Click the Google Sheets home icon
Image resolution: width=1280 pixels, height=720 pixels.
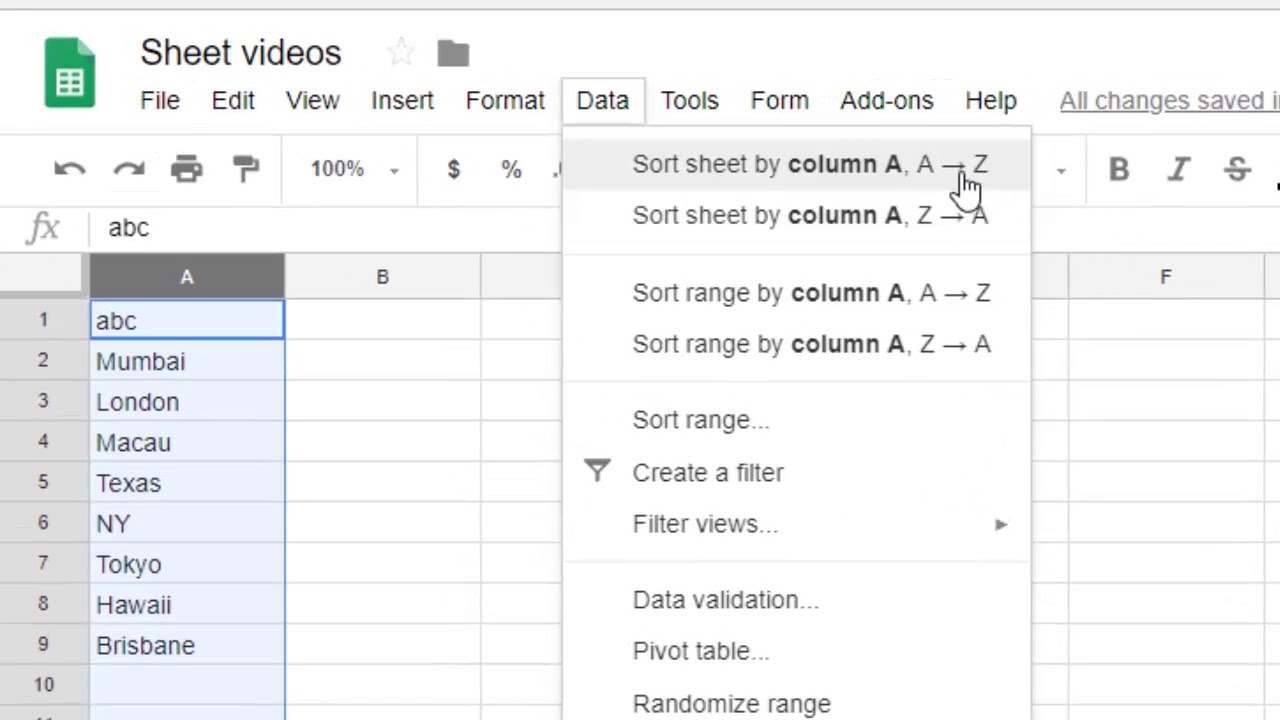(x=69, y=70)
